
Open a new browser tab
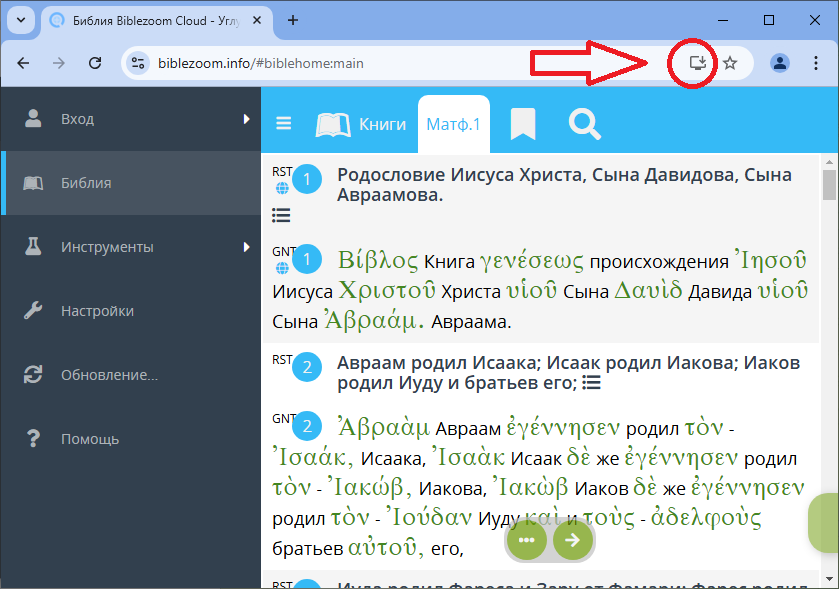coord(293,20)
